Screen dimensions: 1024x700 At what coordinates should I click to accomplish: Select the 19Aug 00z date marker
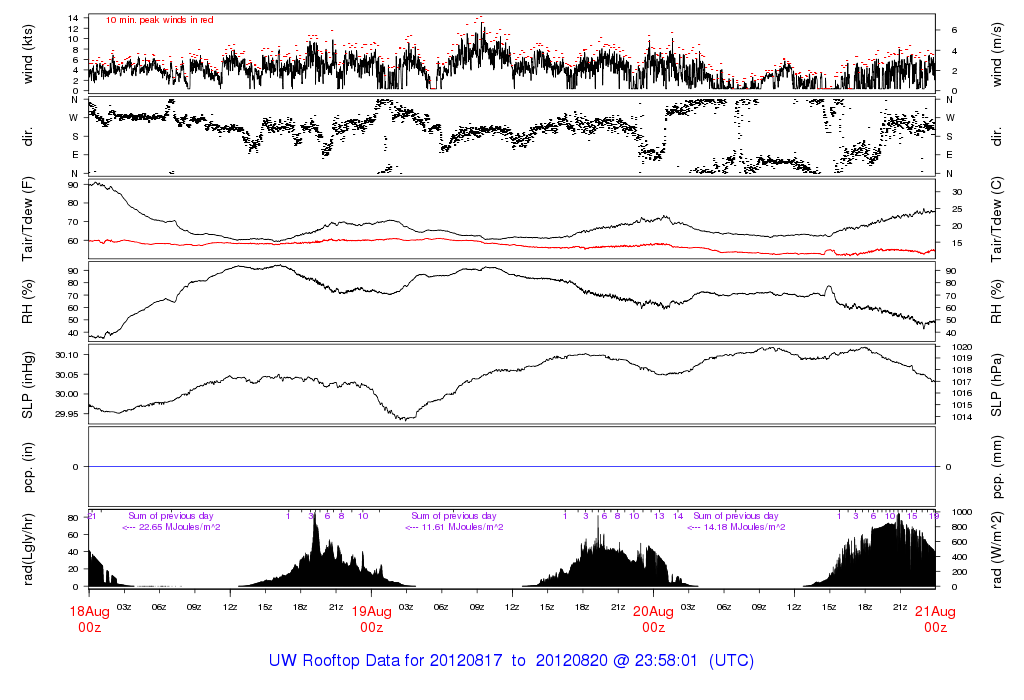[x=371, y=619]
